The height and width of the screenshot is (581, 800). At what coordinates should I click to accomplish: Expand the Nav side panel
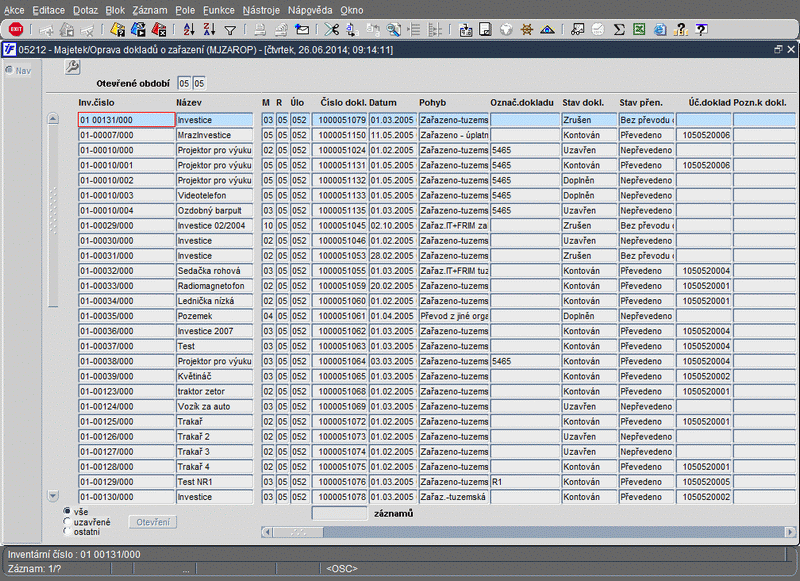17,70
